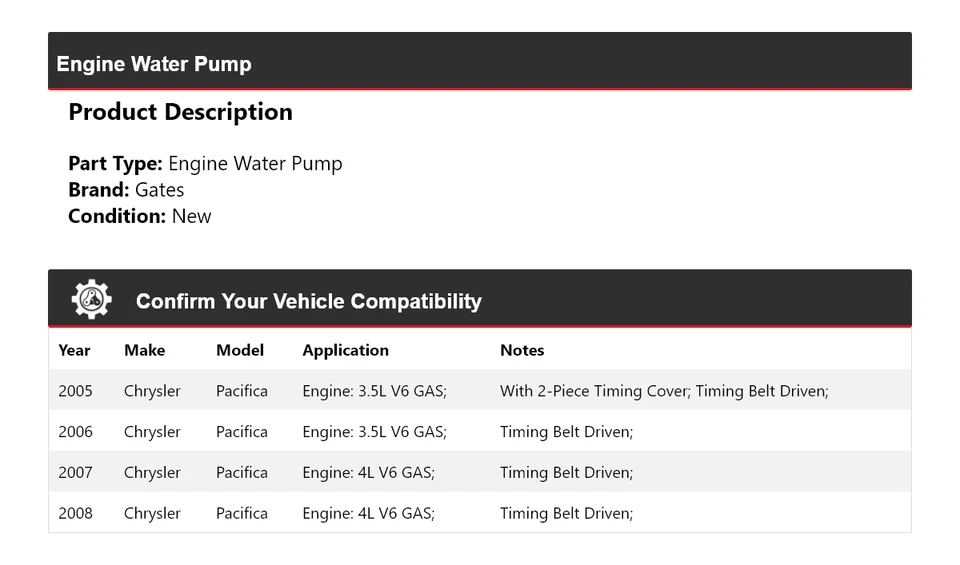Click the Condition: New line

pyautogui.click(x=140, y=216)
